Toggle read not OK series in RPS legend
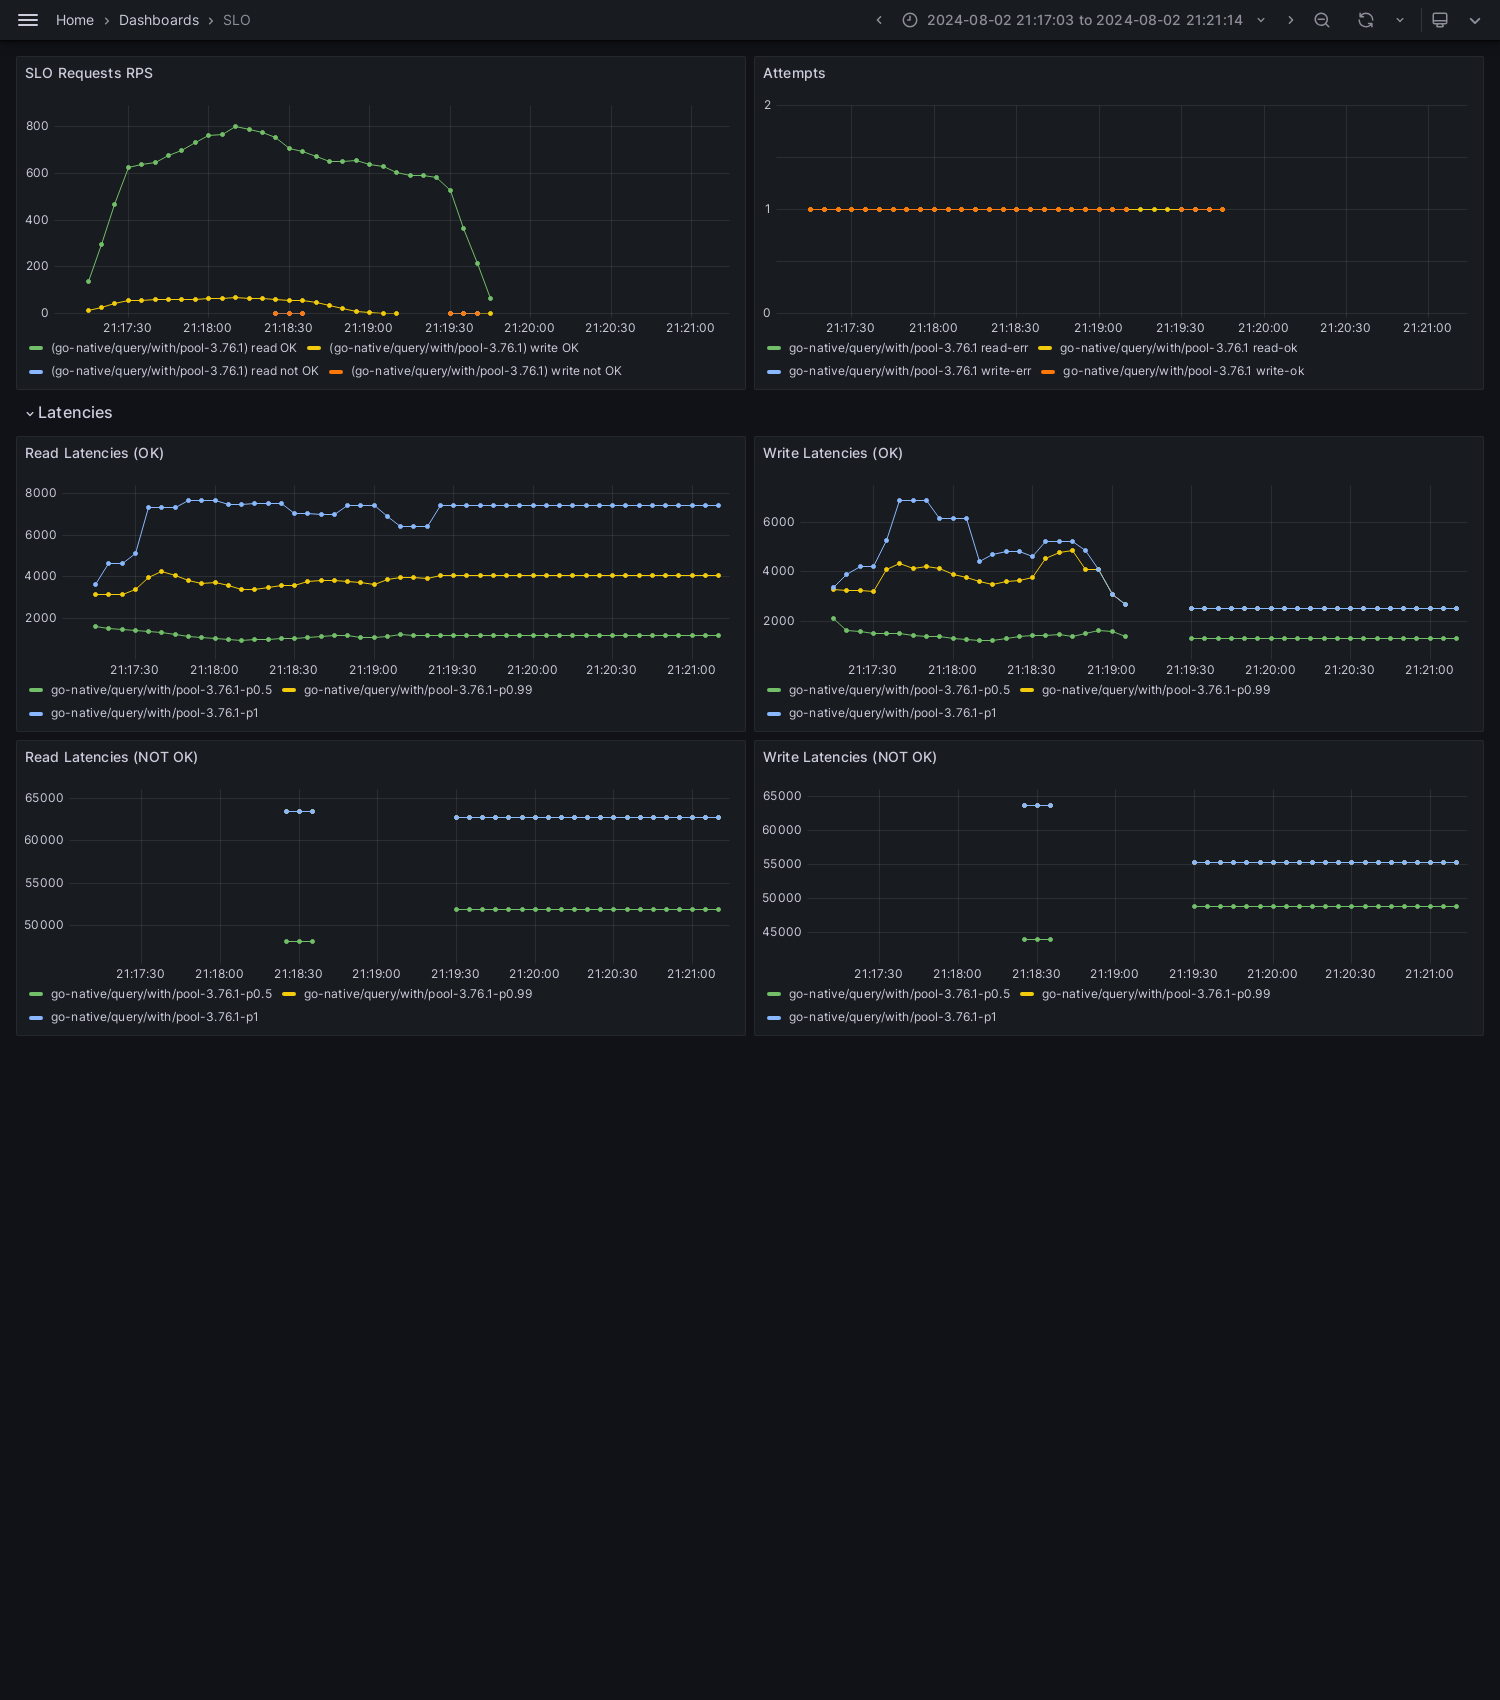 [185, 371]
